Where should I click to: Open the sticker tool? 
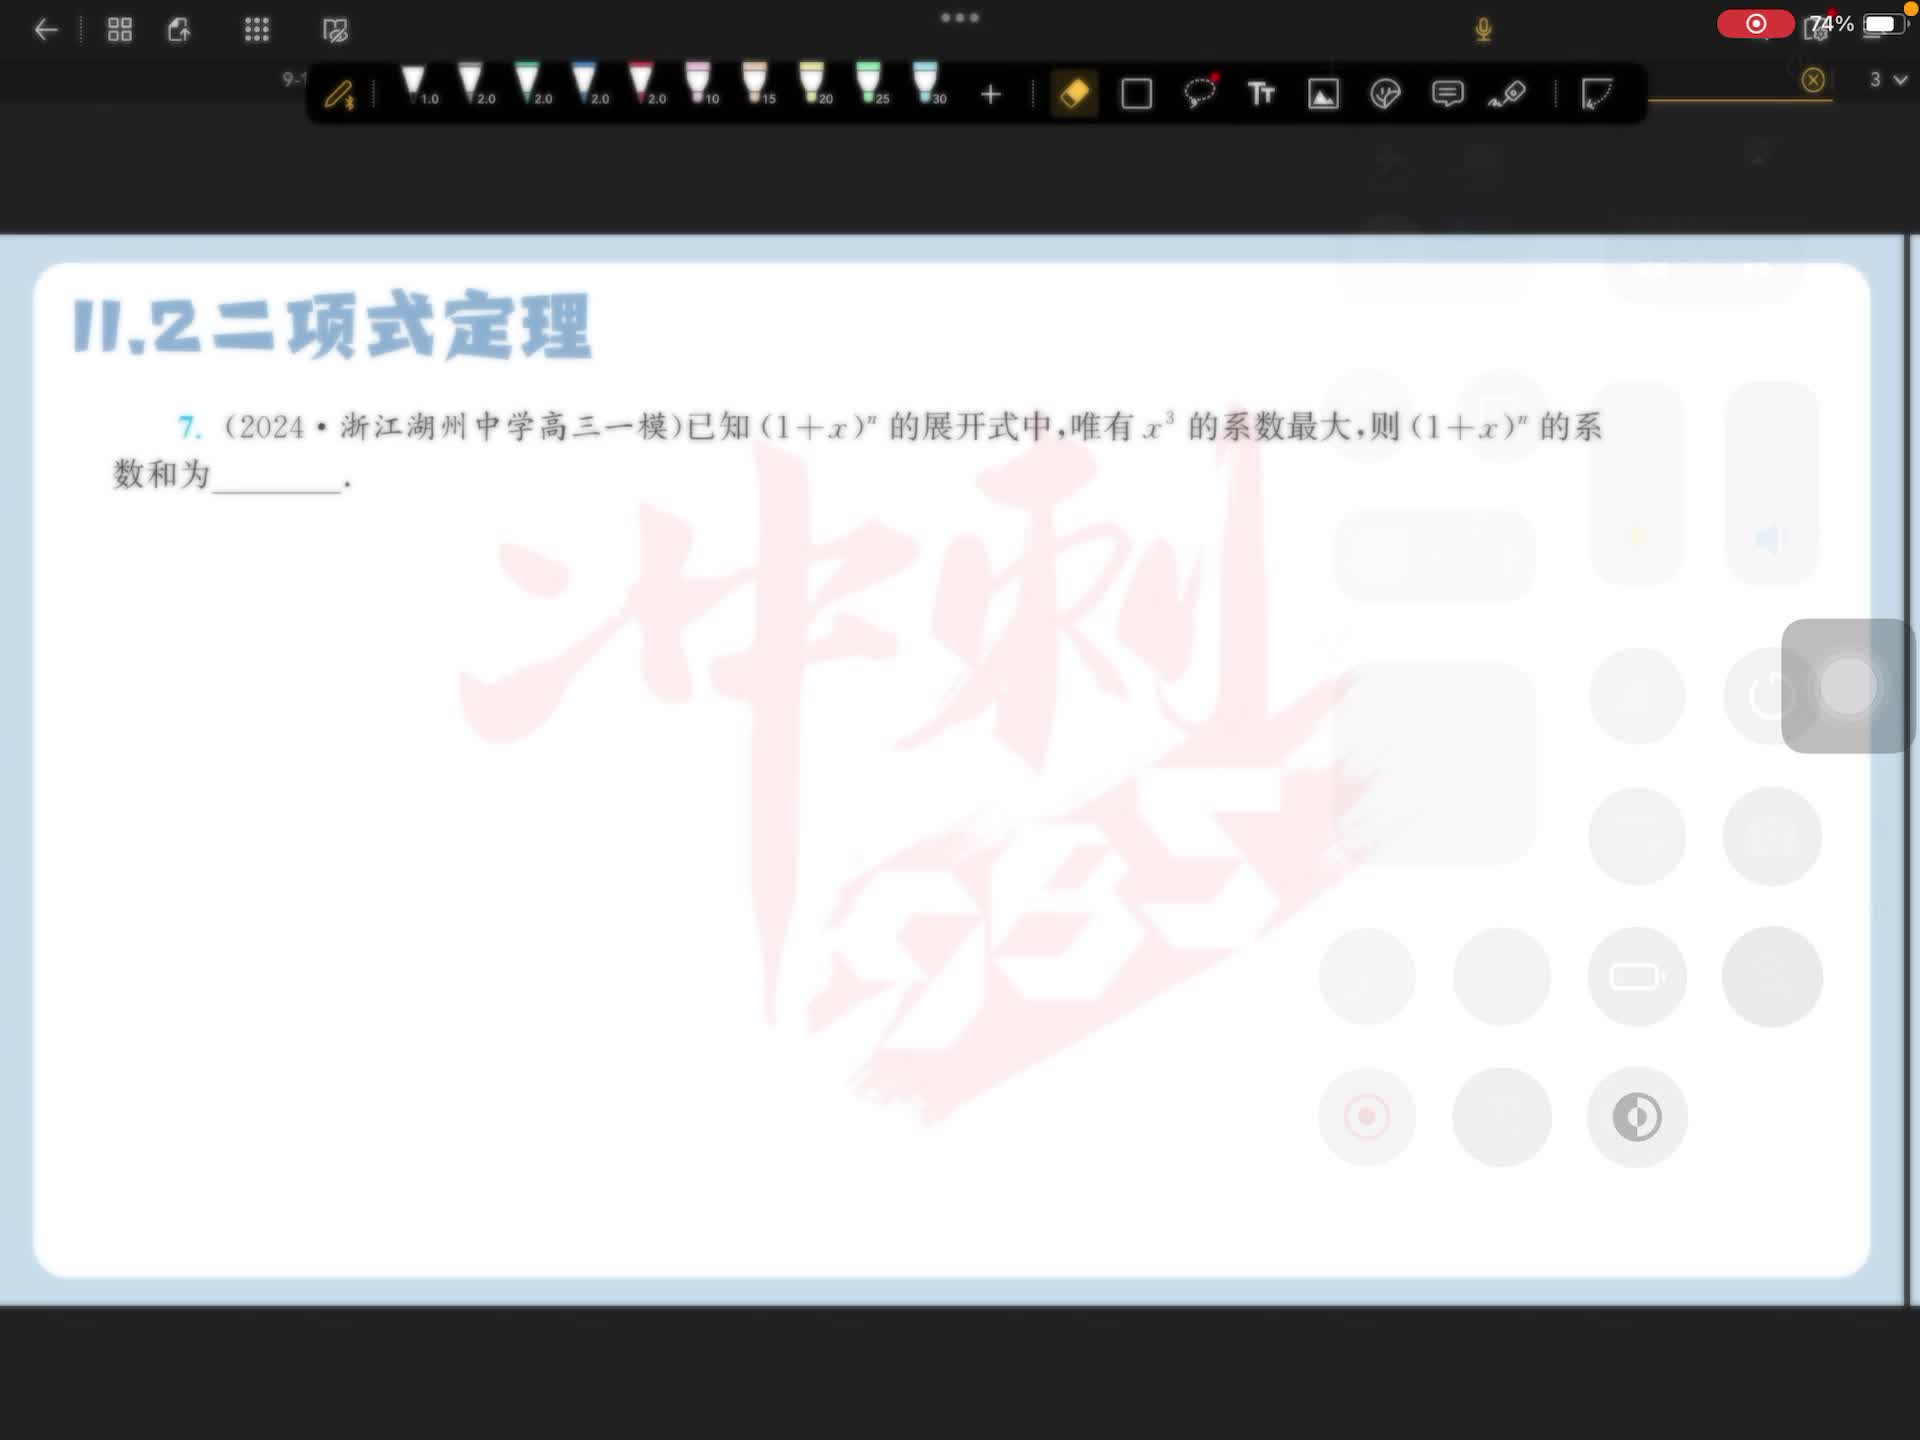coord(1385,94)
